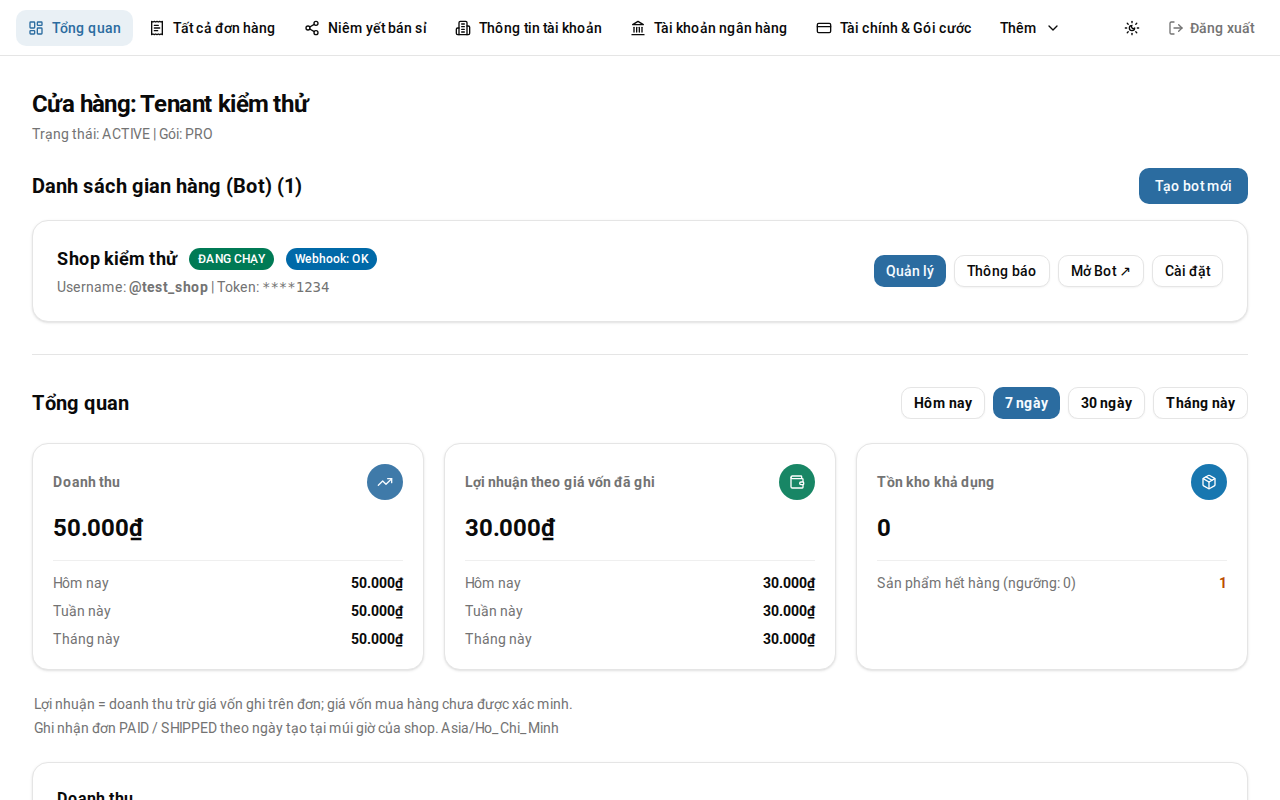The height and width of the screenshot is (800, 1280).
Task: Expand the Thêm dropdown menu
Action: 1029,28
